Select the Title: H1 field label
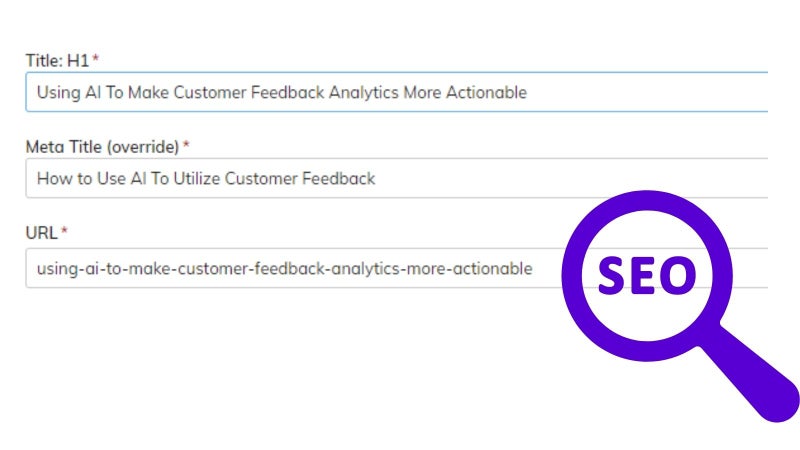The height and width of the screenshot is (450, 800). click(x=58, y=61)
